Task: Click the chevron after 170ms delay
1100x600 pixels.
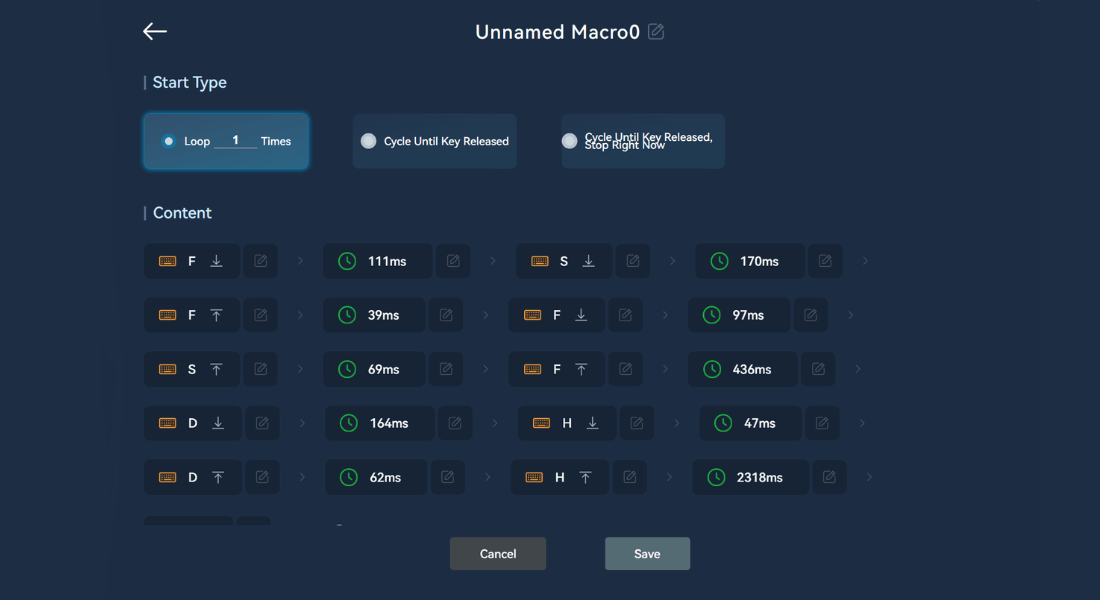Action: coord(865,261)
